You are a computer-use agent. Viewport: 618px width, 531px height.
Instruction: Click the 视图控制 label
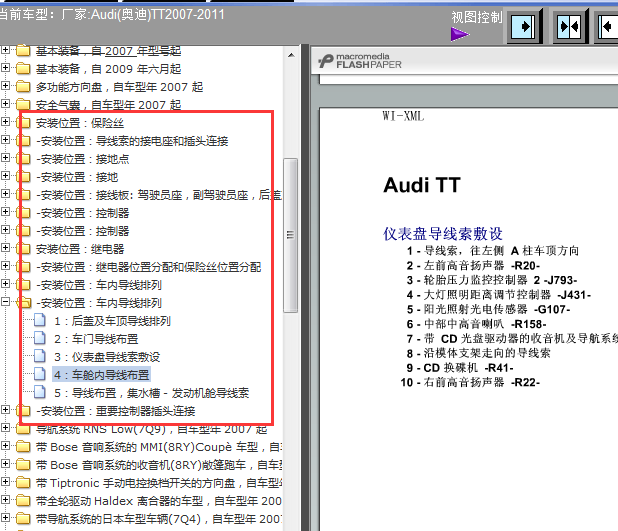click(x=477, y=17)
